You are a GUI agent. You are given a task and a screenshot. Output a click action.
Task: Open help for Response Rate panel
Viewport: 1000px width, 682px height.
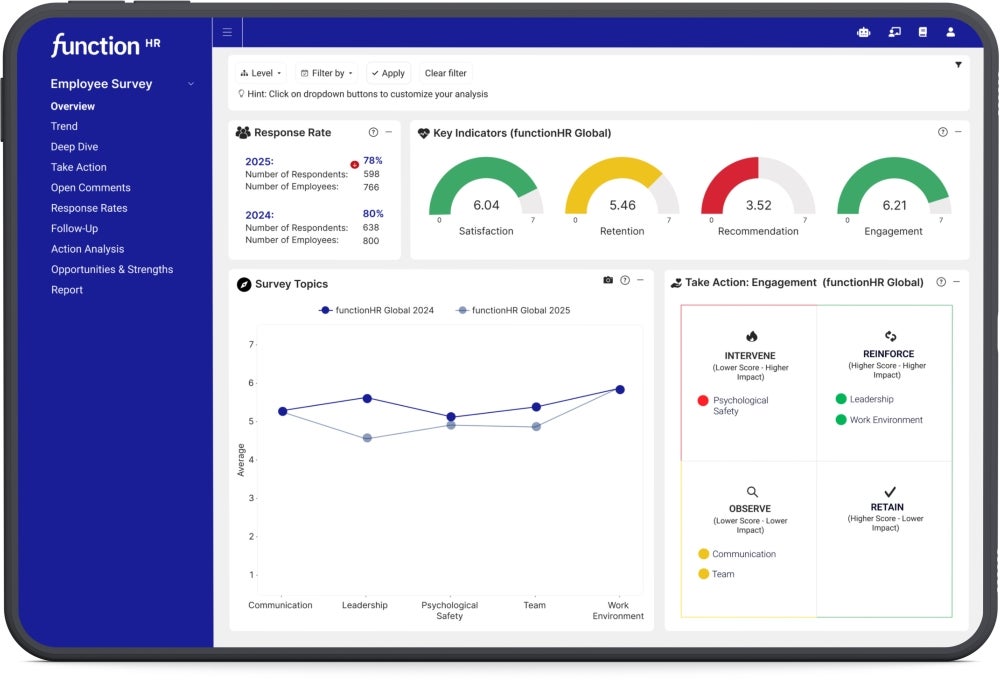coord(373,132)
